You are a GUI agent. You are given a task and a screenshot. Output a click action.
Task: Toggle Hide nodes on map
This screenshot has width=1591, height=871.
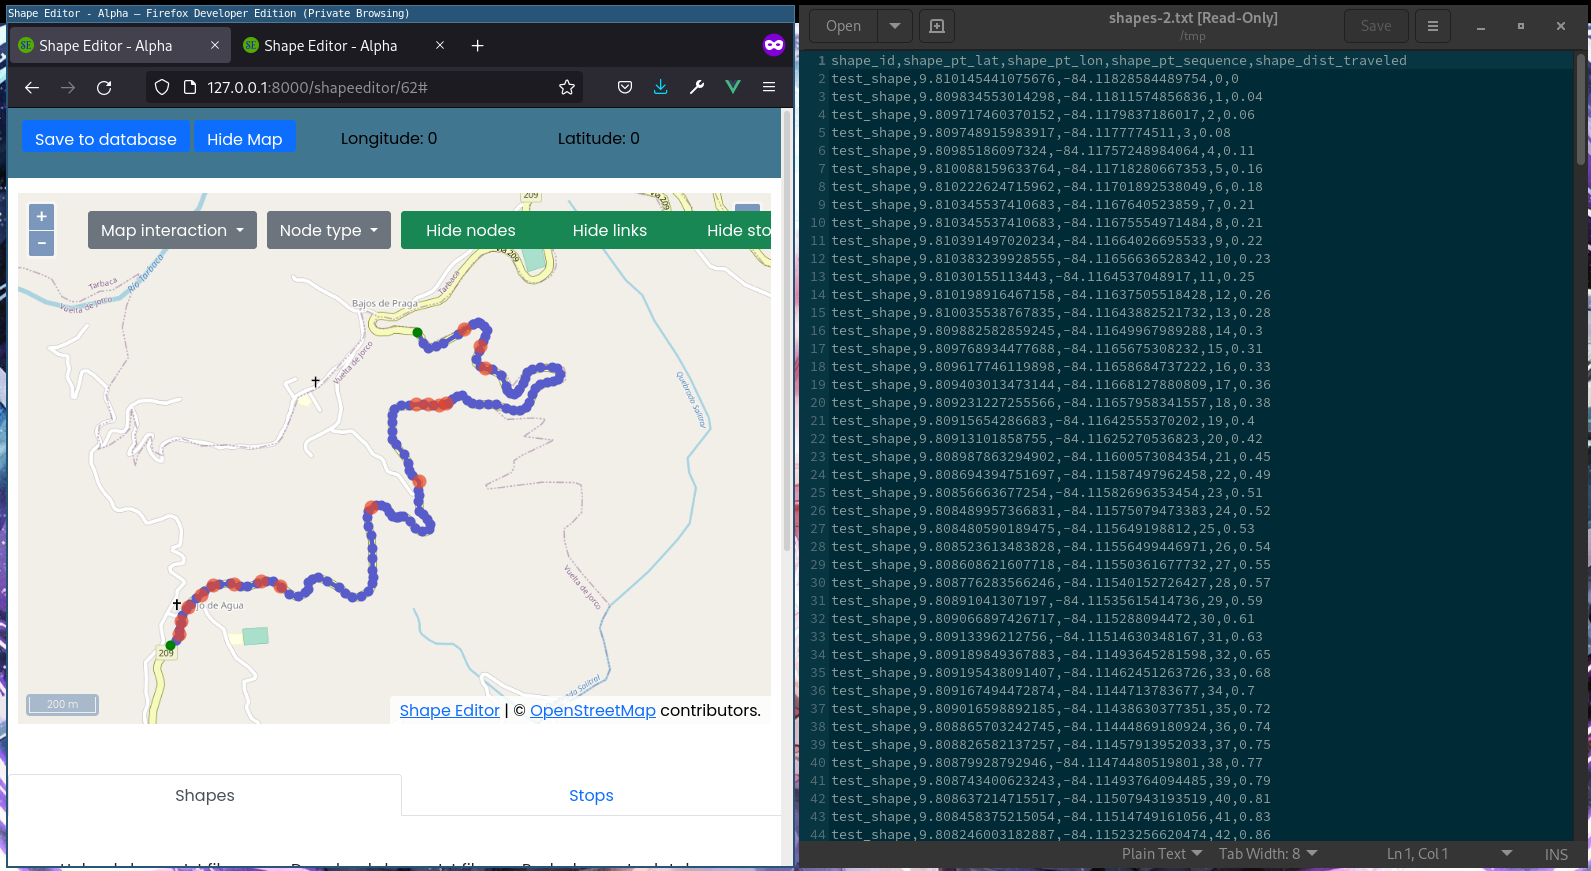(470, 230)
